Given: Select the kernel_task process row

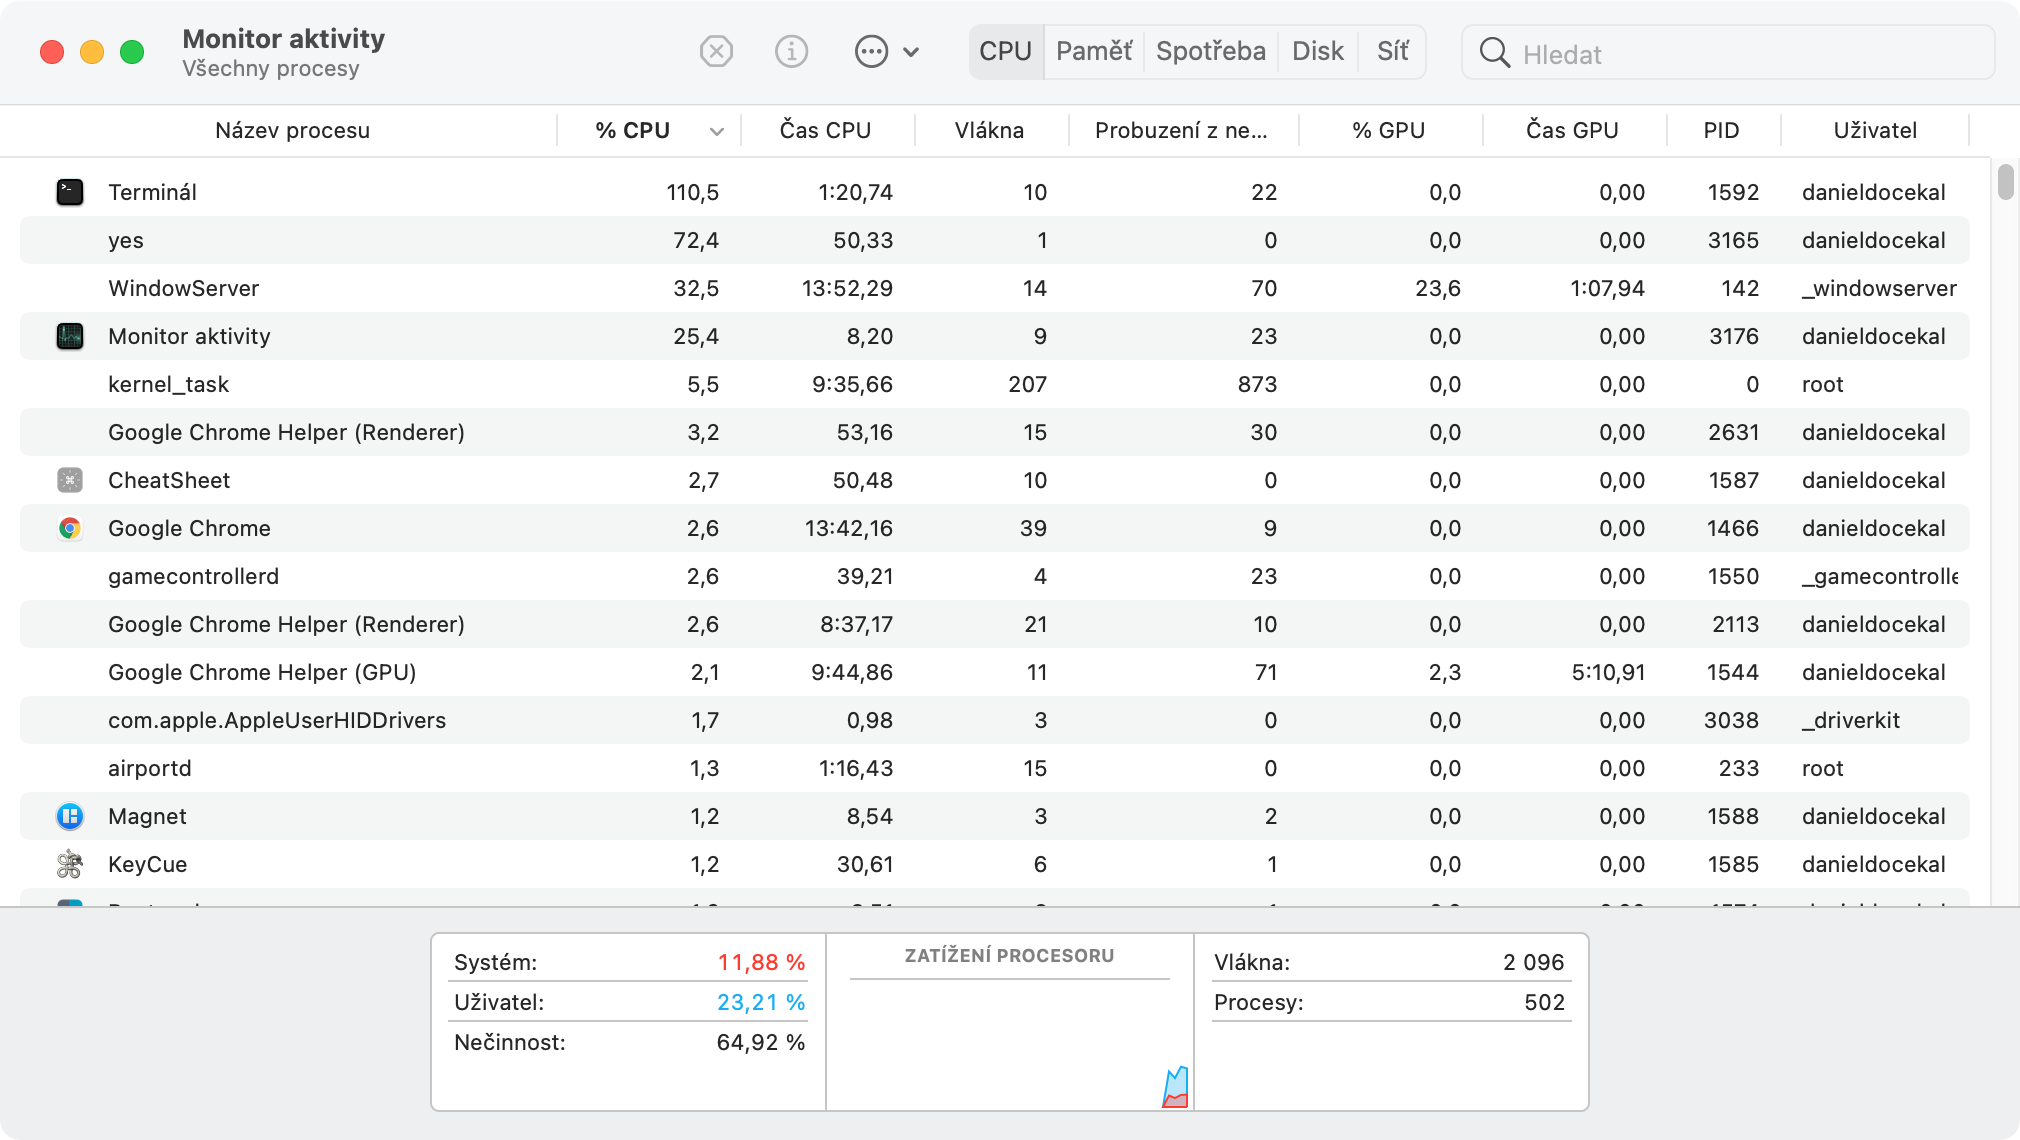Looking at the screenshot, I should pos(995,384).
